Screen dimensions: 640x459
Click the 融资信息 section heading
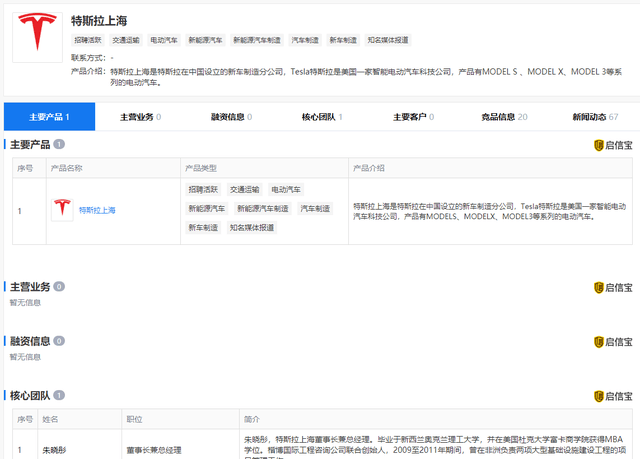pos(30,341)
